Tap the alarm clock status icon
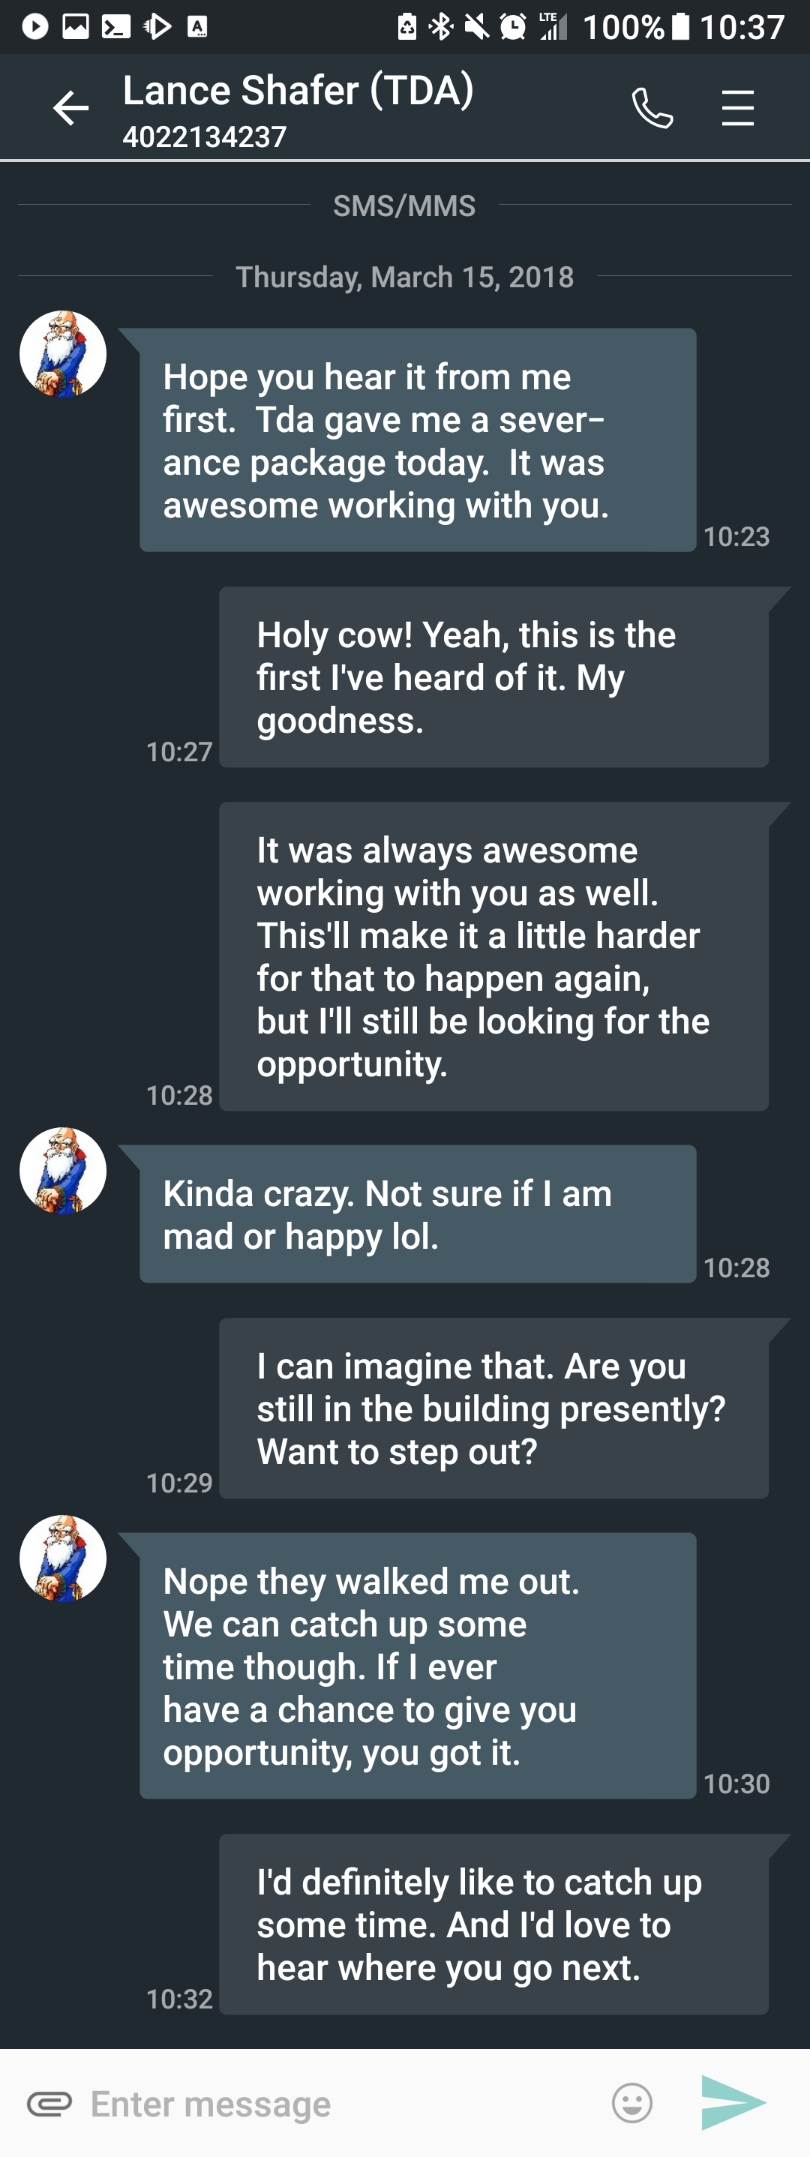Image resolution: width=810 pixels, height=2157 pixels. click(x=513, y=26)
